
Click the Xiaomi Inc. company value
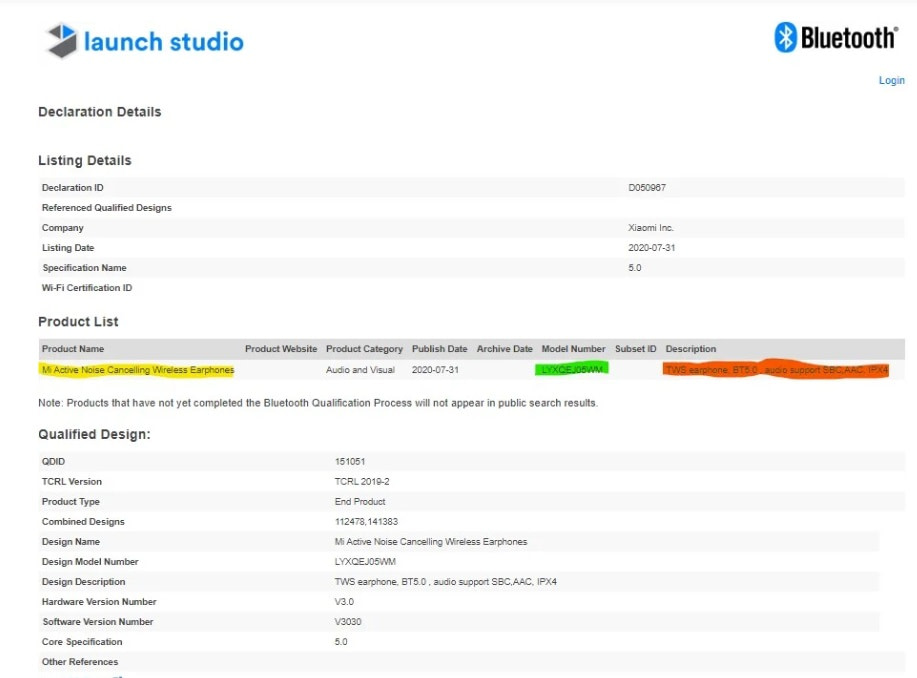point(651,228)
